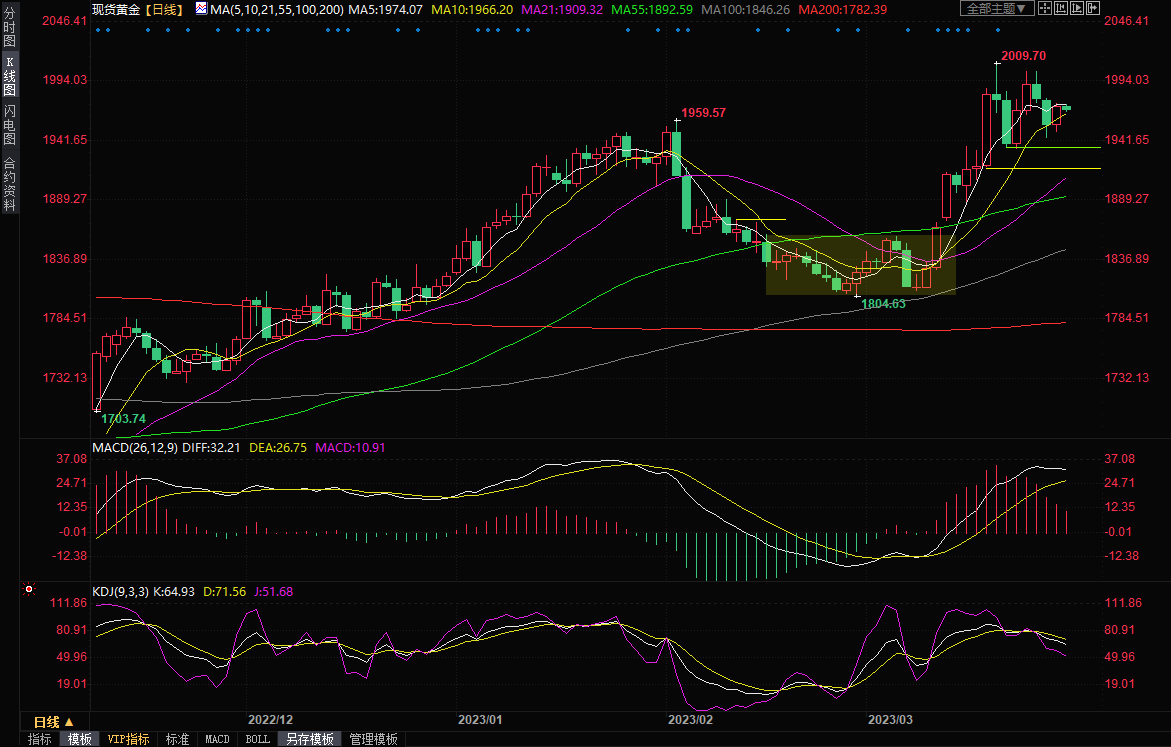Open the 全部主题 dropdown
The image size is (1171, 747).
pos(996,9)
